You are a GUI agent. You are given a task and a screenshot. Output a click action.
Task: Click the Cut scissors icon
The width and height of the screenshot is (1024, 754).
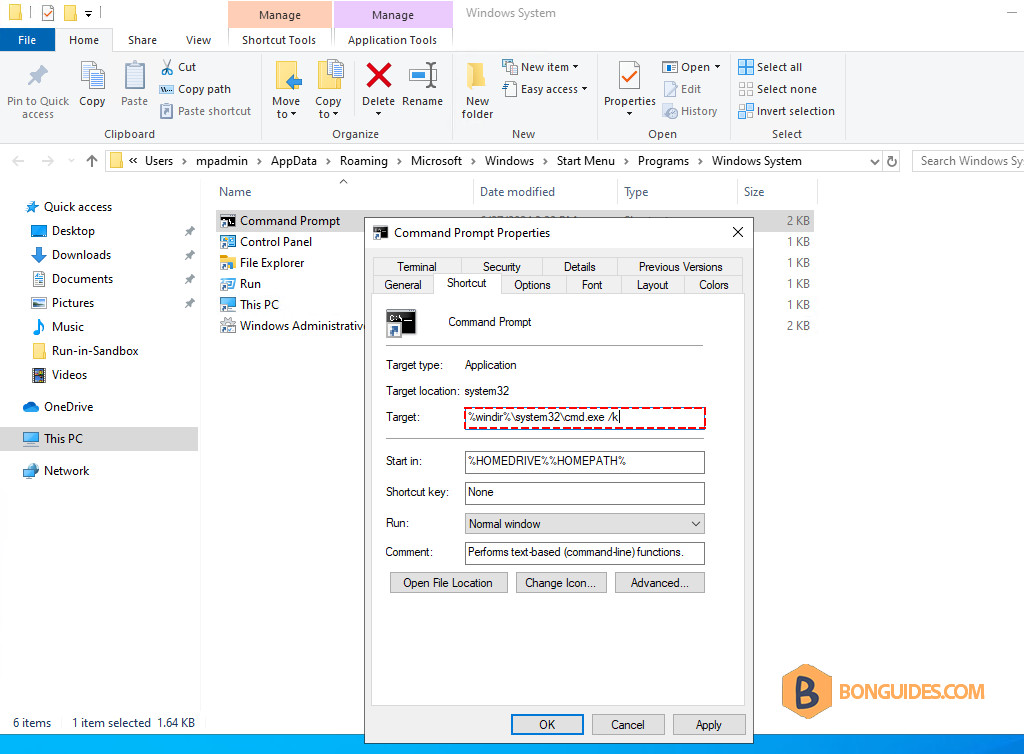click(x=168, y=67)
